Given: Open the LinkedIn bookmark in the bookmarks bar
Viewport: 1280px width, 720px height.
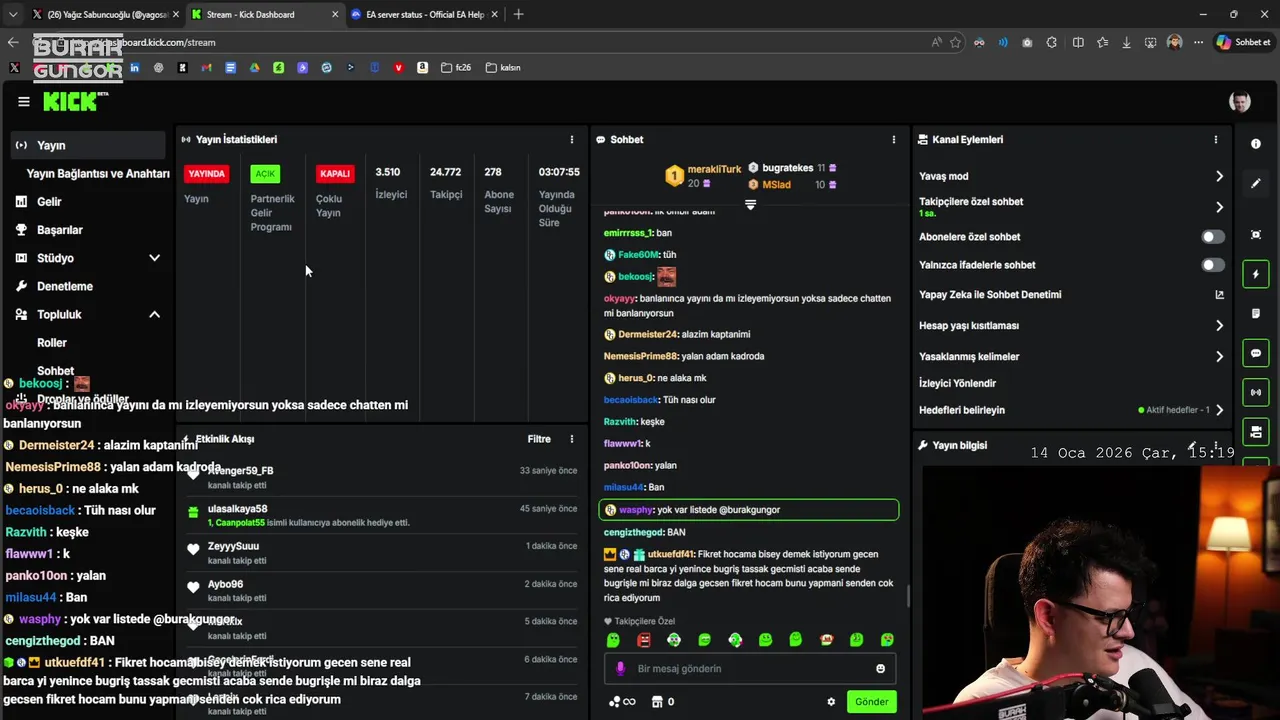Looking at the screenshot, I should click(134, 68).
